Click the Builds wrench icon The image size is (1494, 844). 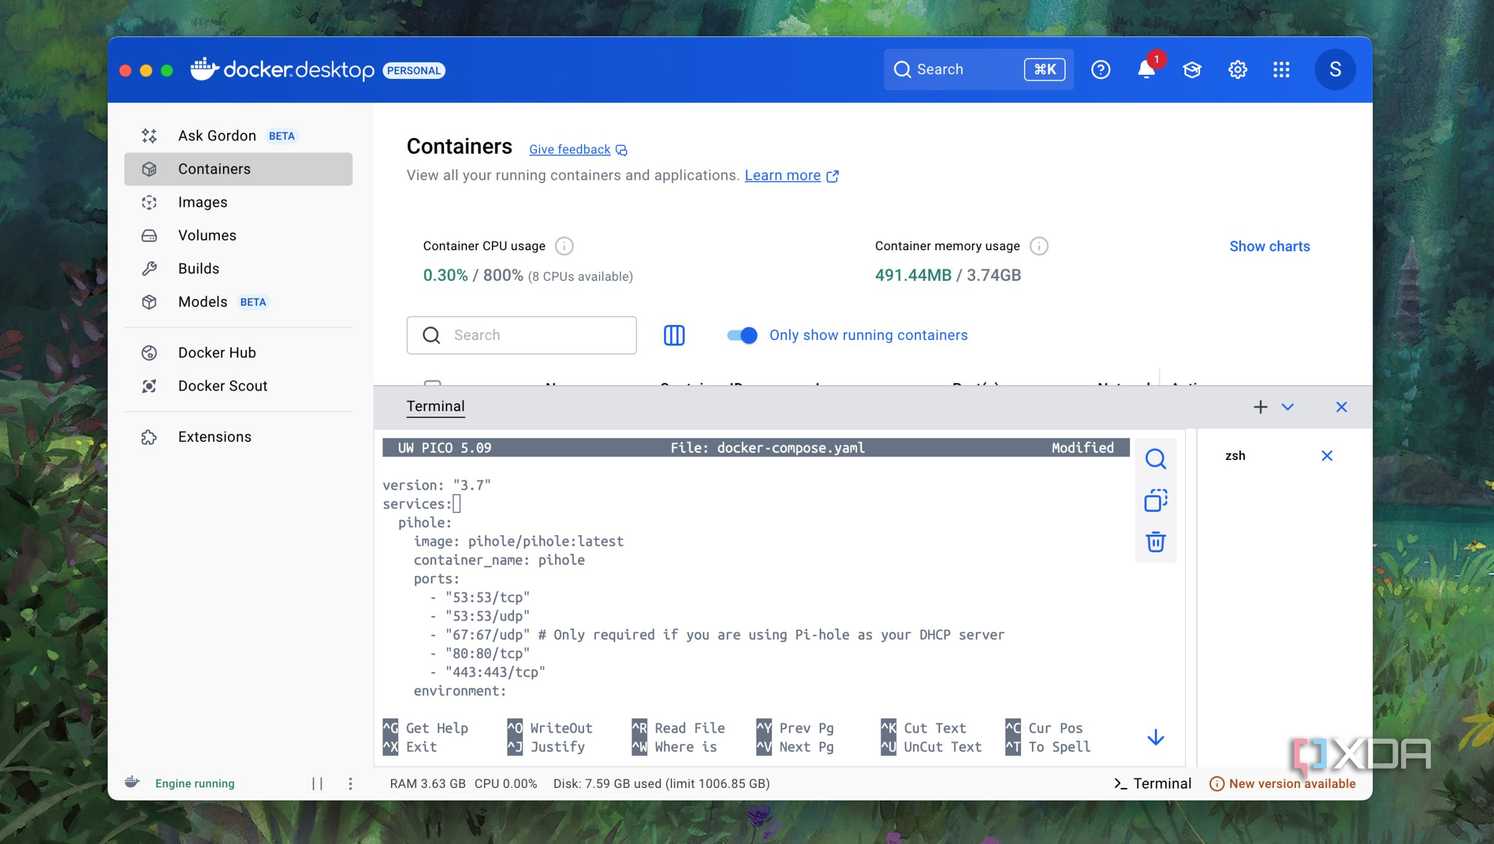click(x=149, y=268)
